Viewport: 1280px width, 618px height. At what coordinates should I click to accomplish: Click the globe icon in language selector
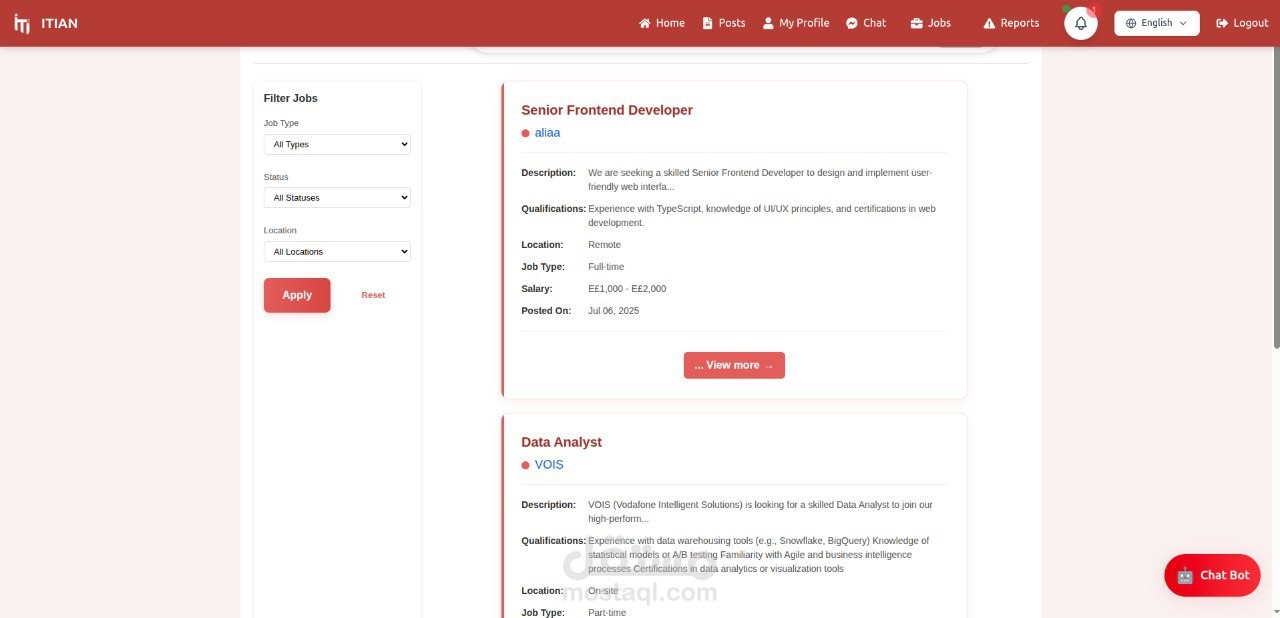tap(1131, 23)
